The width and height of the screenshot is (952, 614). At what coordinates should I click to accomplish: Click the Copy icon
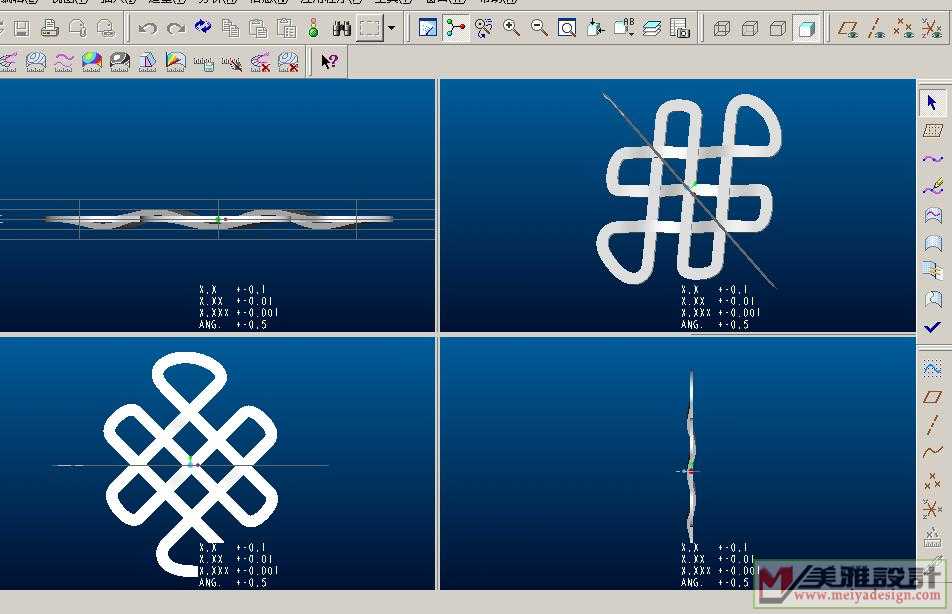tap(231, 28)
